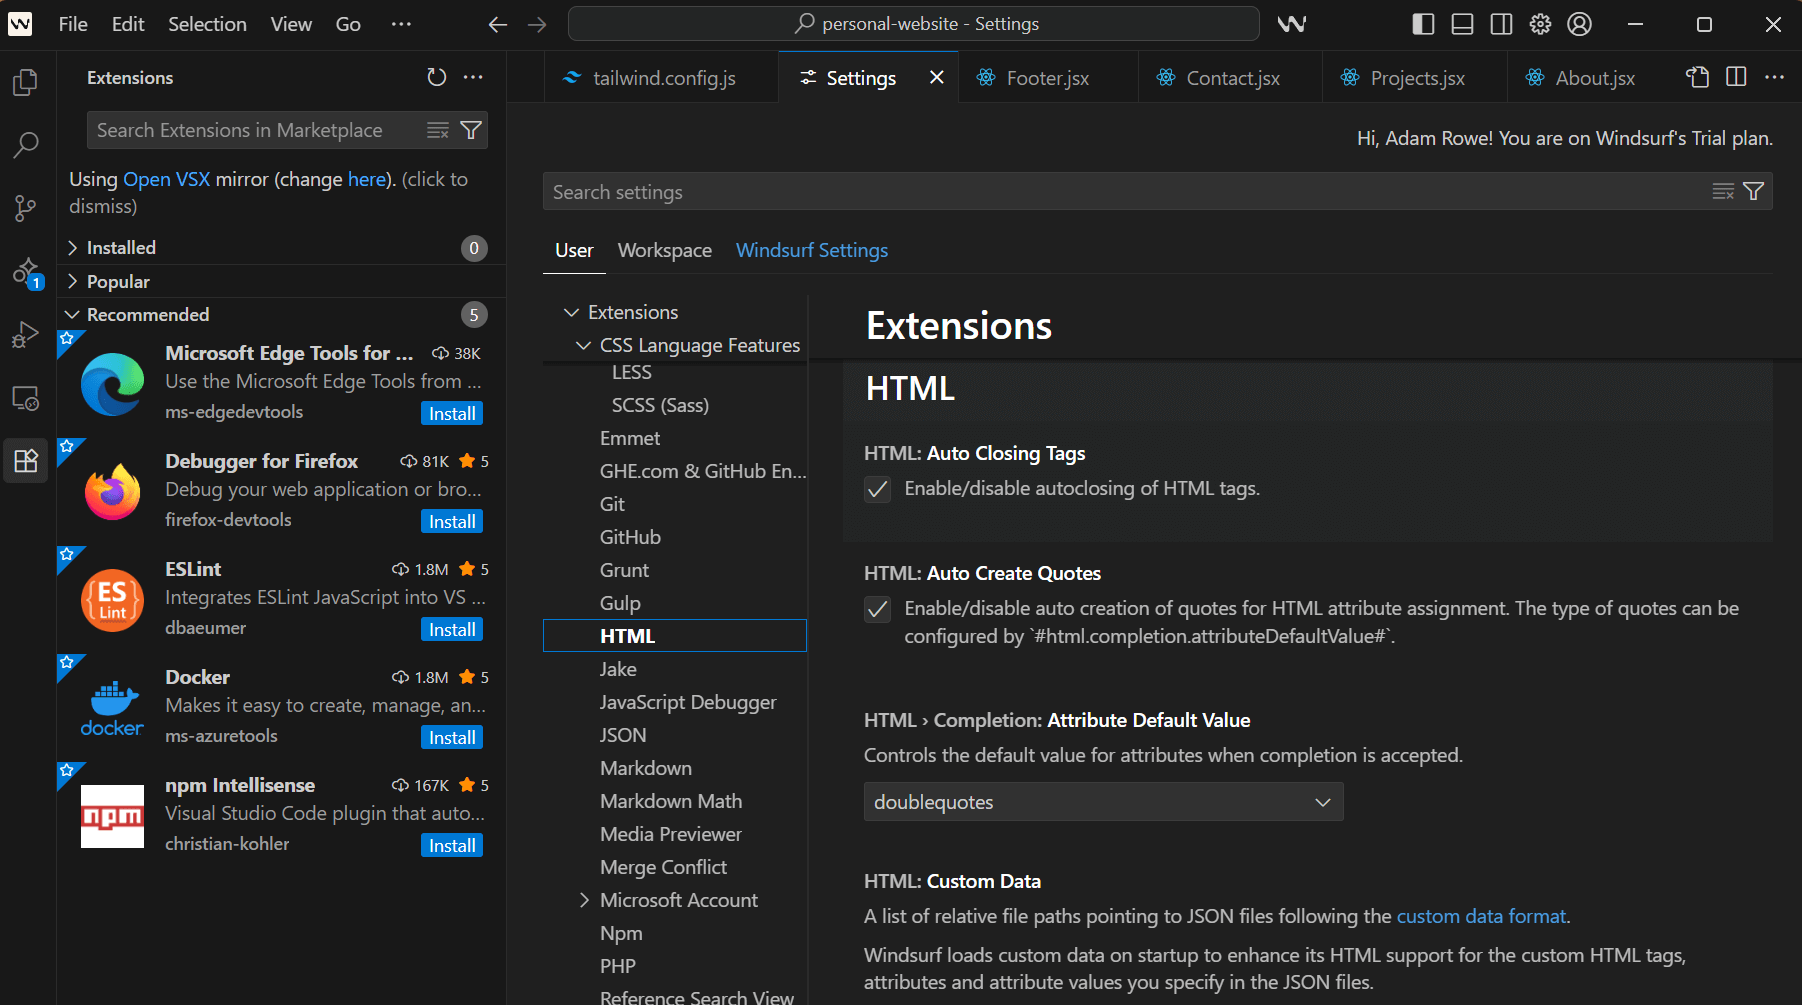Open the custom data format link
This screenshot has width=1802, height=1005.
(1481, 915)
